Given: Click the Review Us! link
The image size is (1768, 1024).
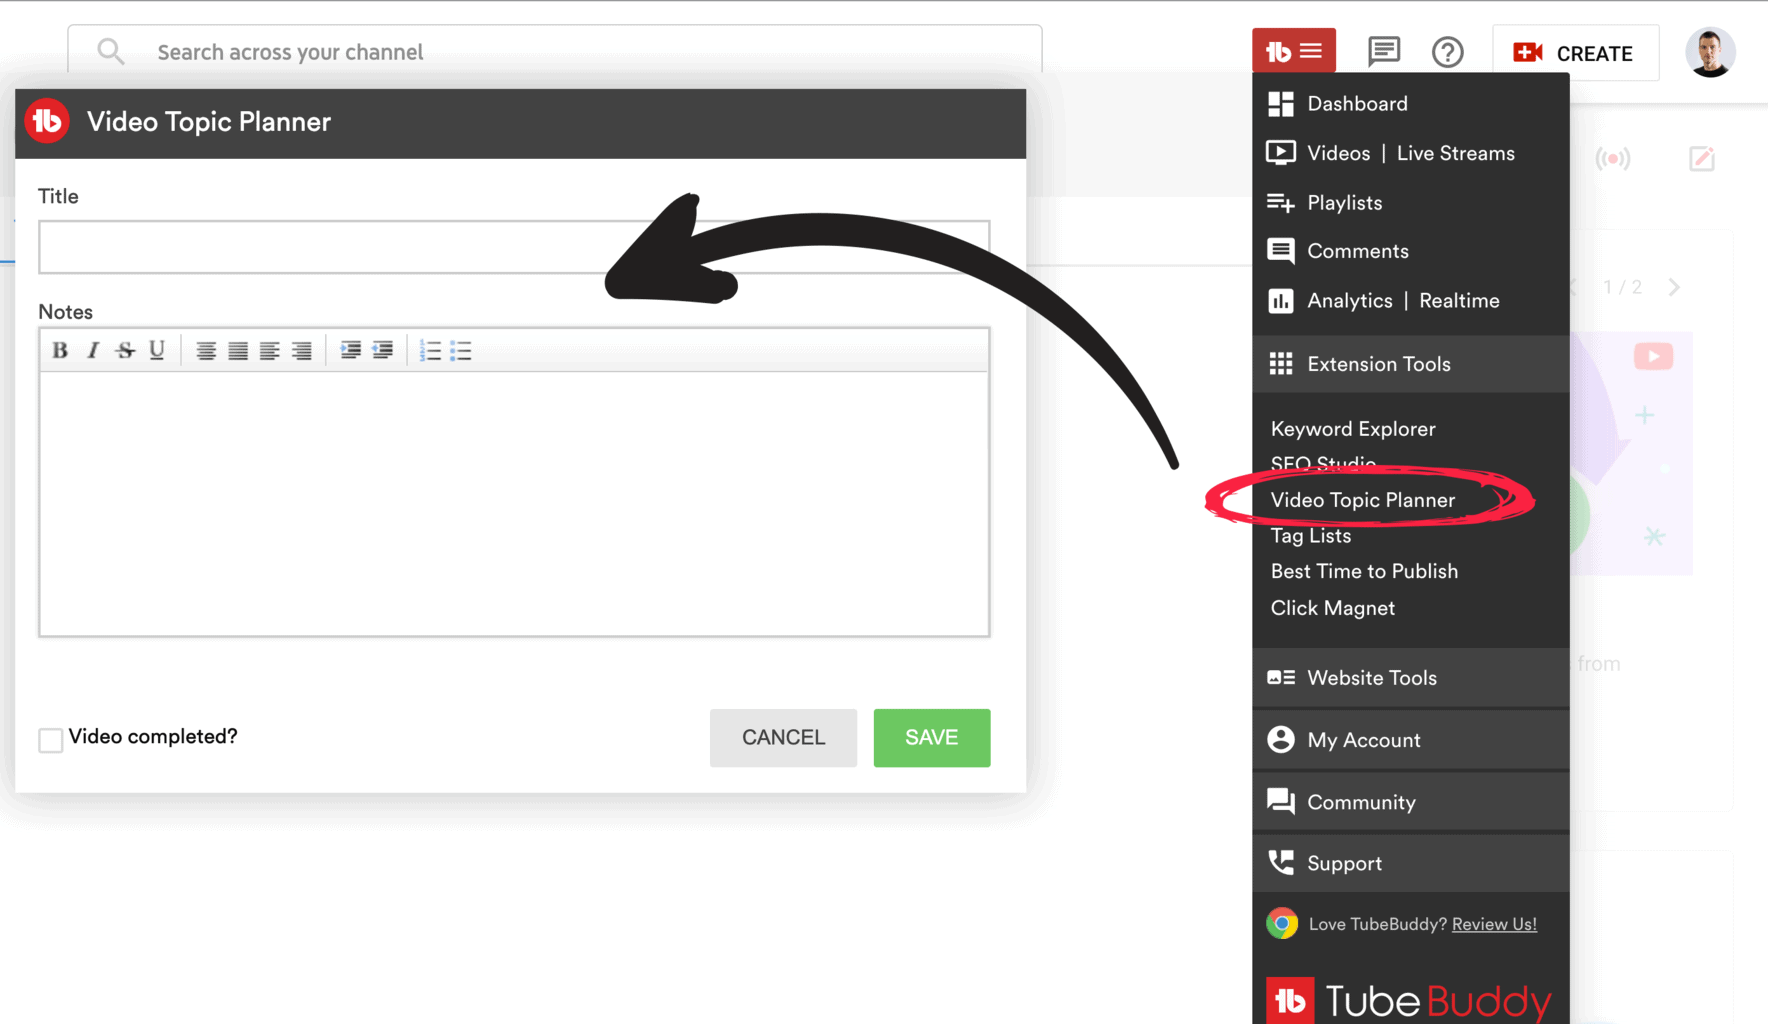Looking at the screenshot, I should [1494, 924].
